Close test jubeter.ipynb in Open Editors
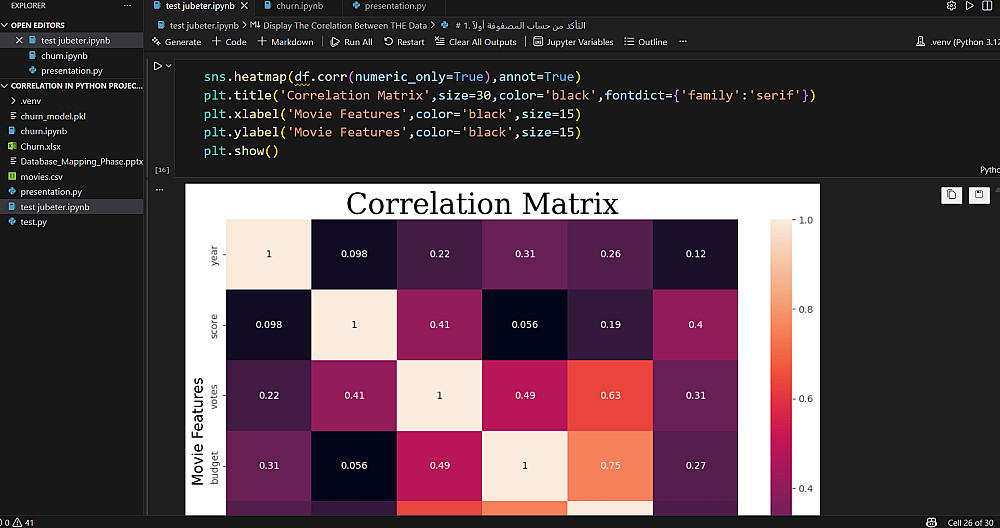 [19, 40]
